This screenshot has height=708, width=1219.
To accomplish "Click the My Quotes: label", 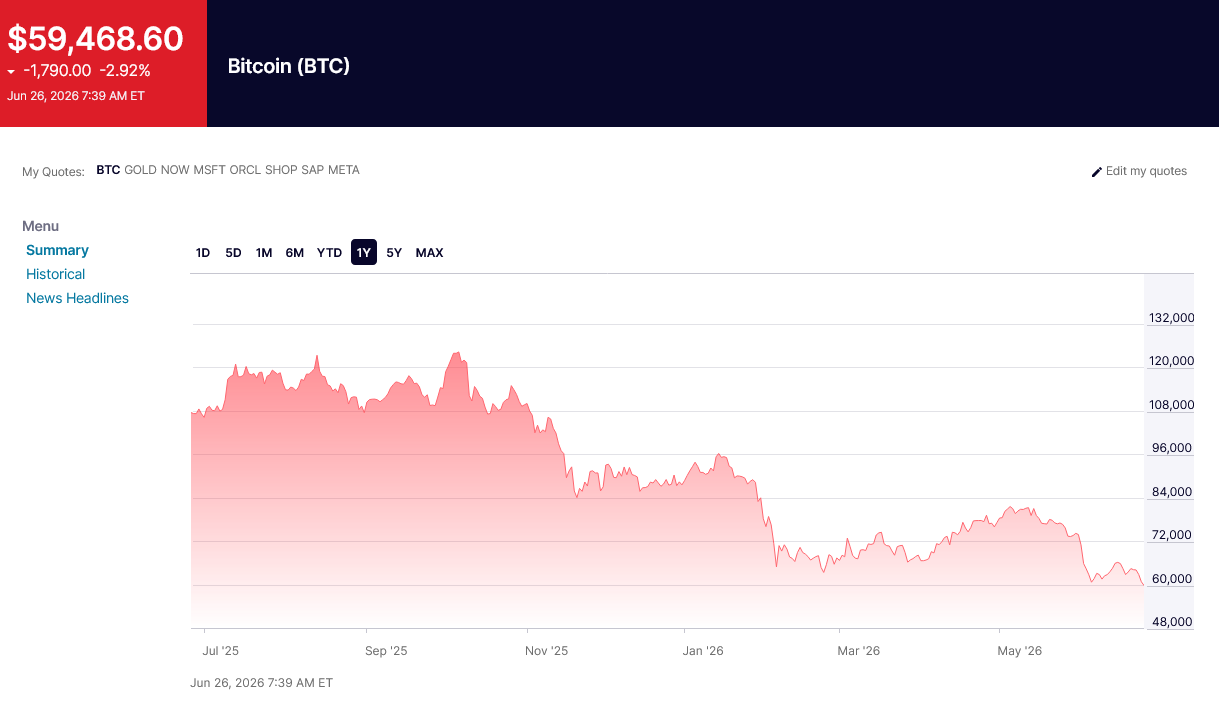I will (x=53, y=172).
